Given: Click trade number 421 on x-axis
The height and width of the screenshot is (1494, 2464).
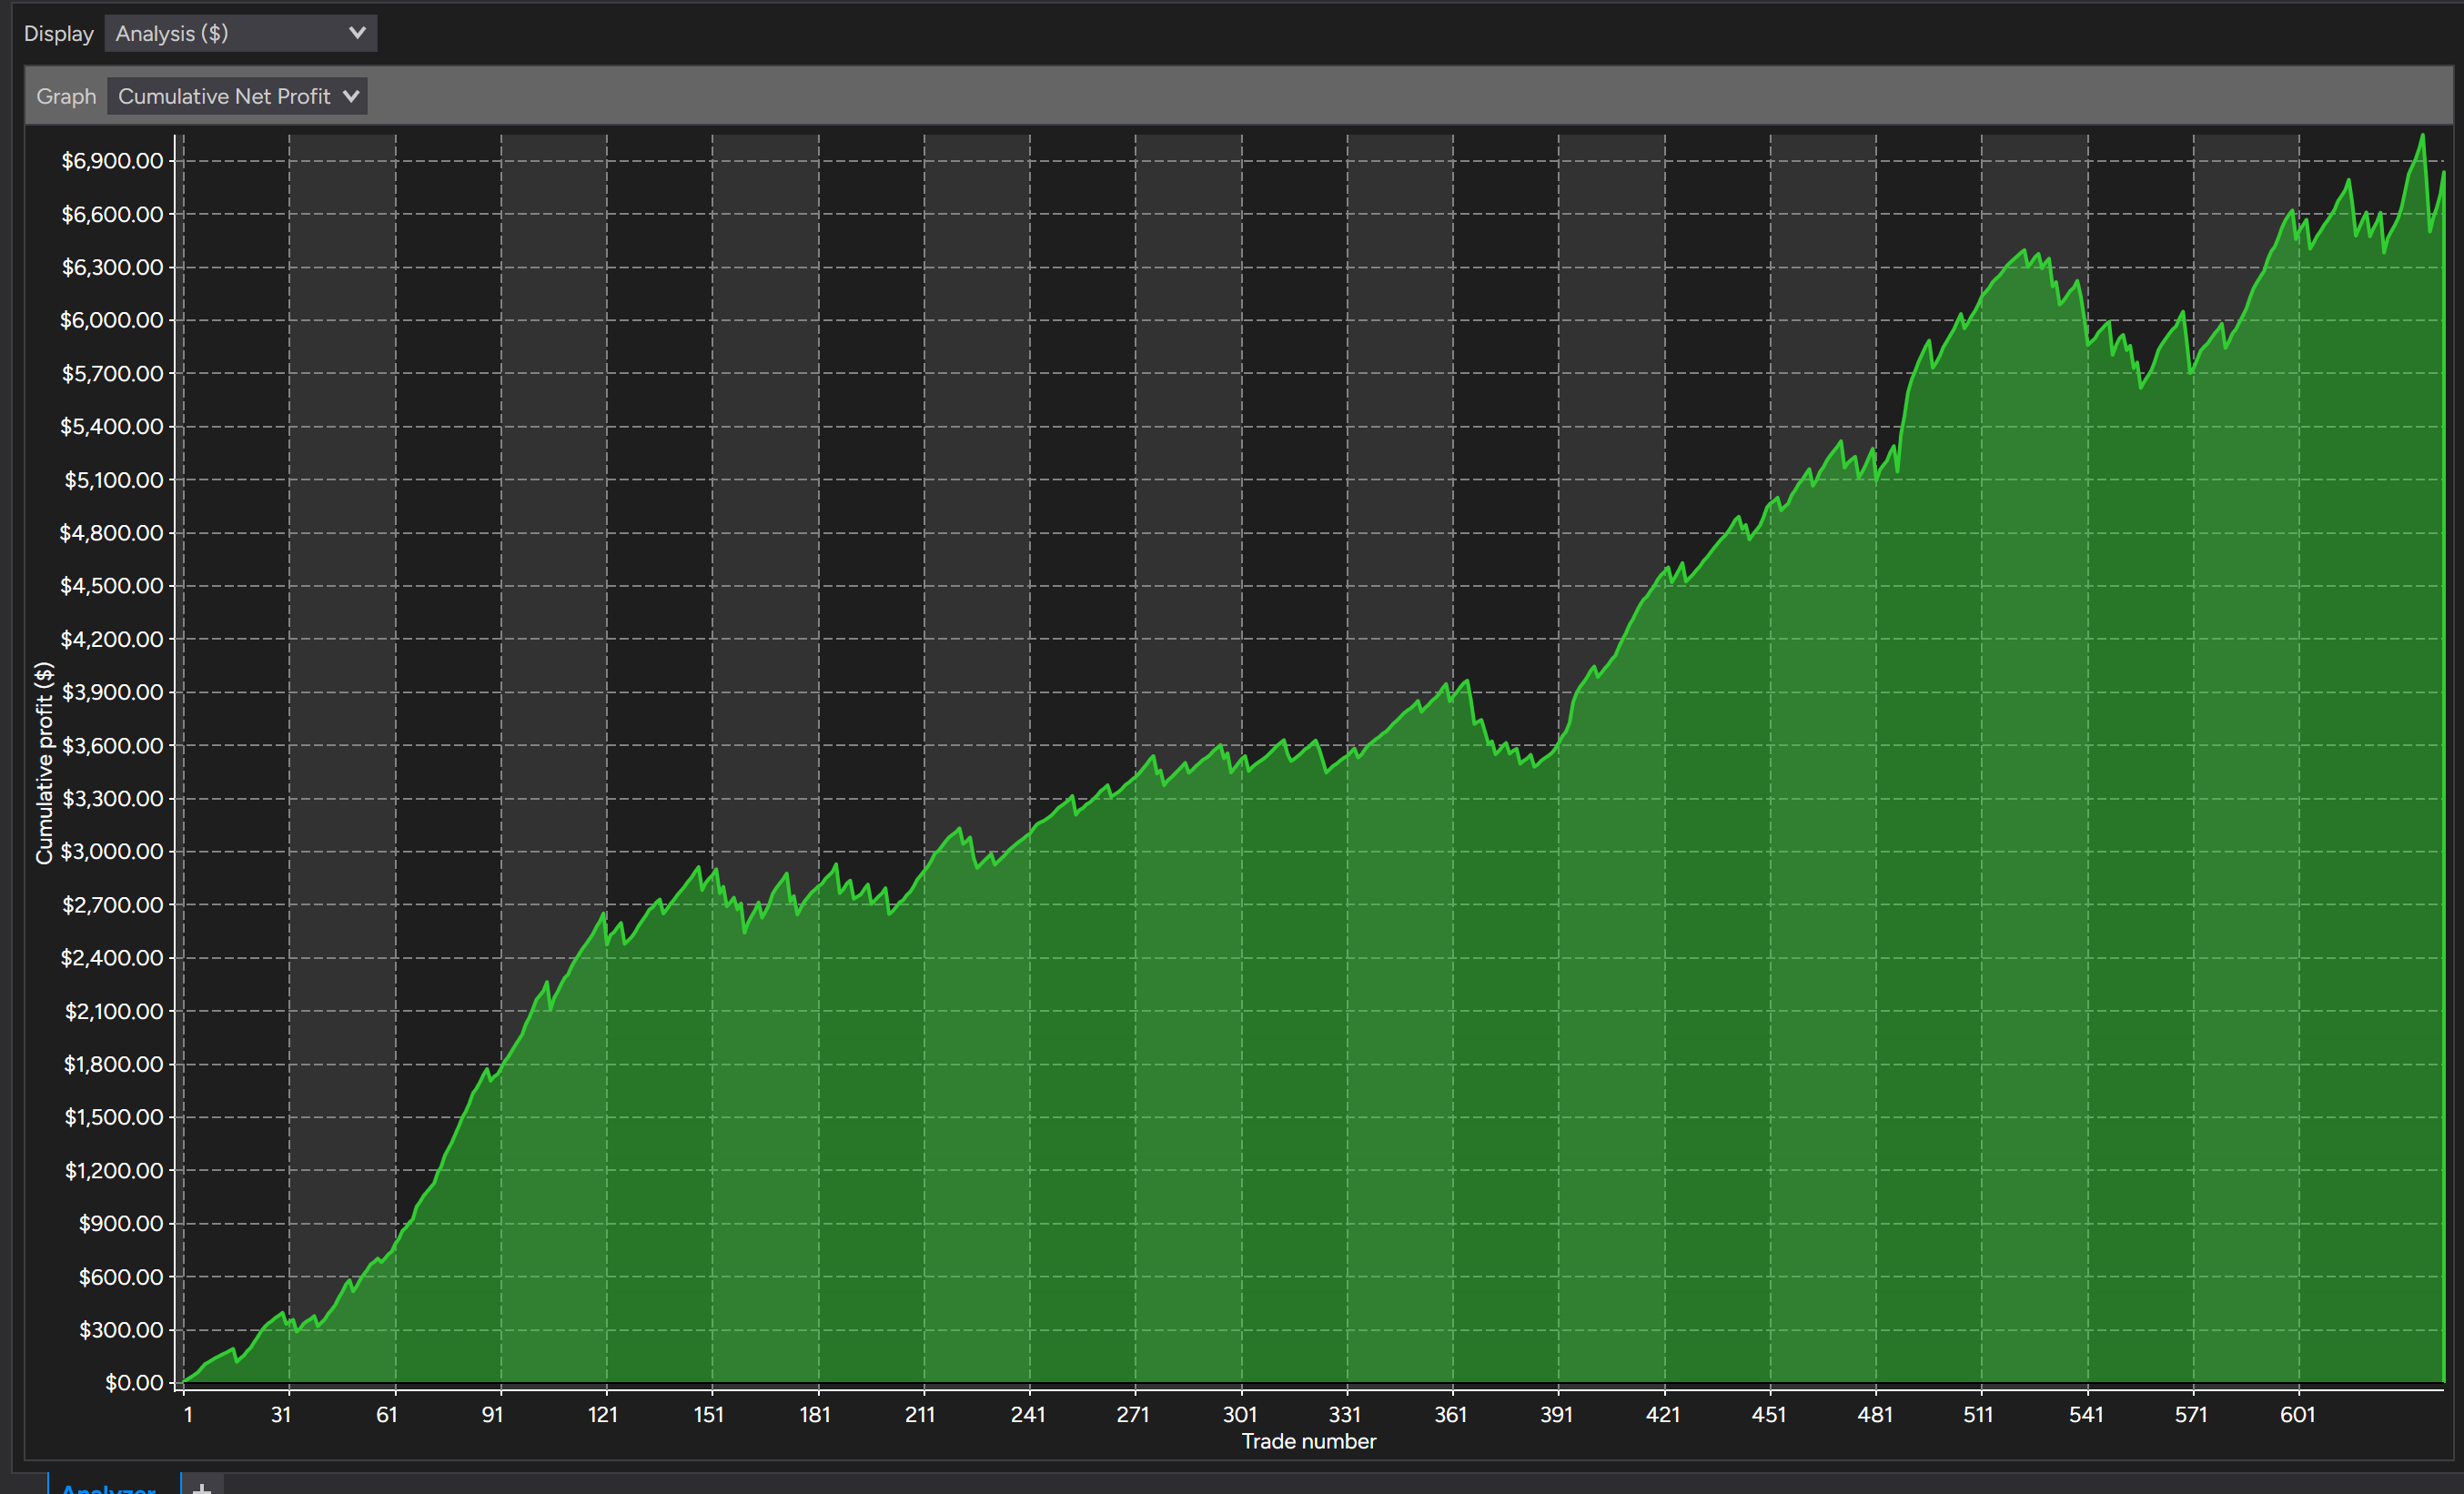Looking at the screenshot, I should click(1663, 1415).
